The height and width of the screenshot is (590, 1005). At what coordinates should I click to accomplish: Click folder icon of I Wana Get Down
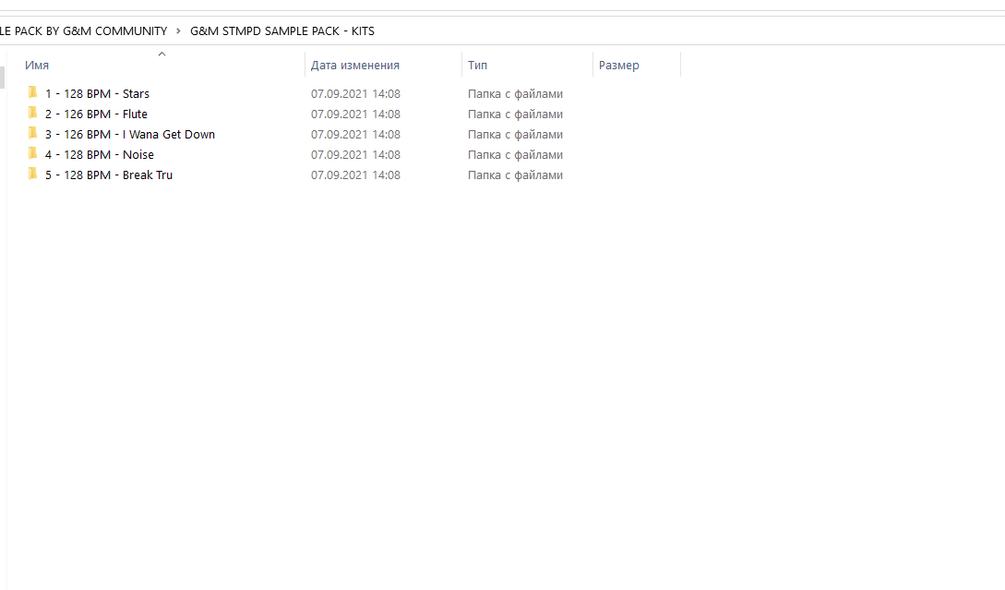point(33,134)
